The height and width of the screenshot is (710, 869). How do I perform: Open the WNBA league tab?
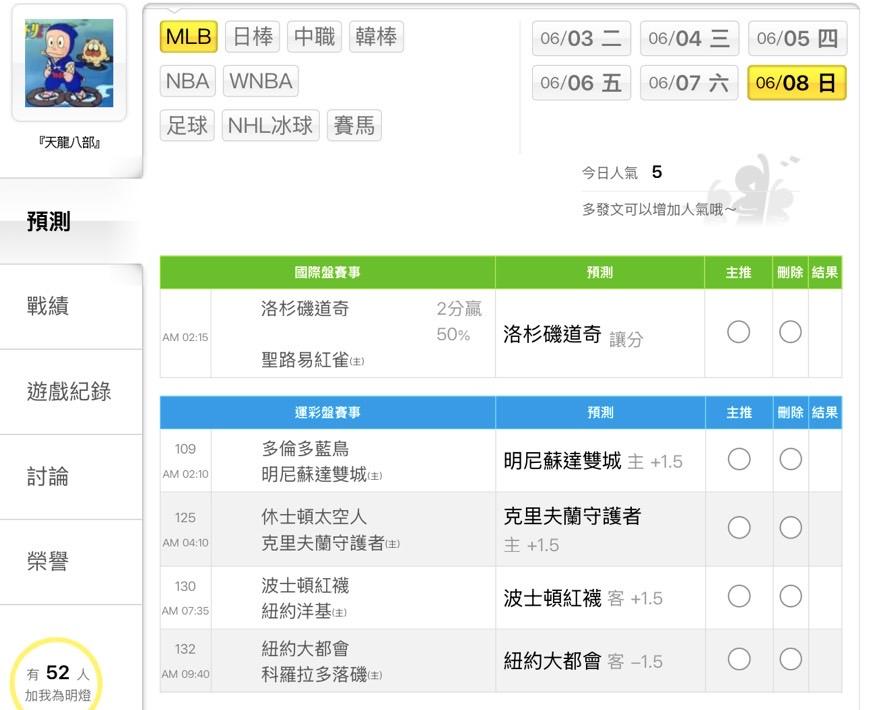261,81
